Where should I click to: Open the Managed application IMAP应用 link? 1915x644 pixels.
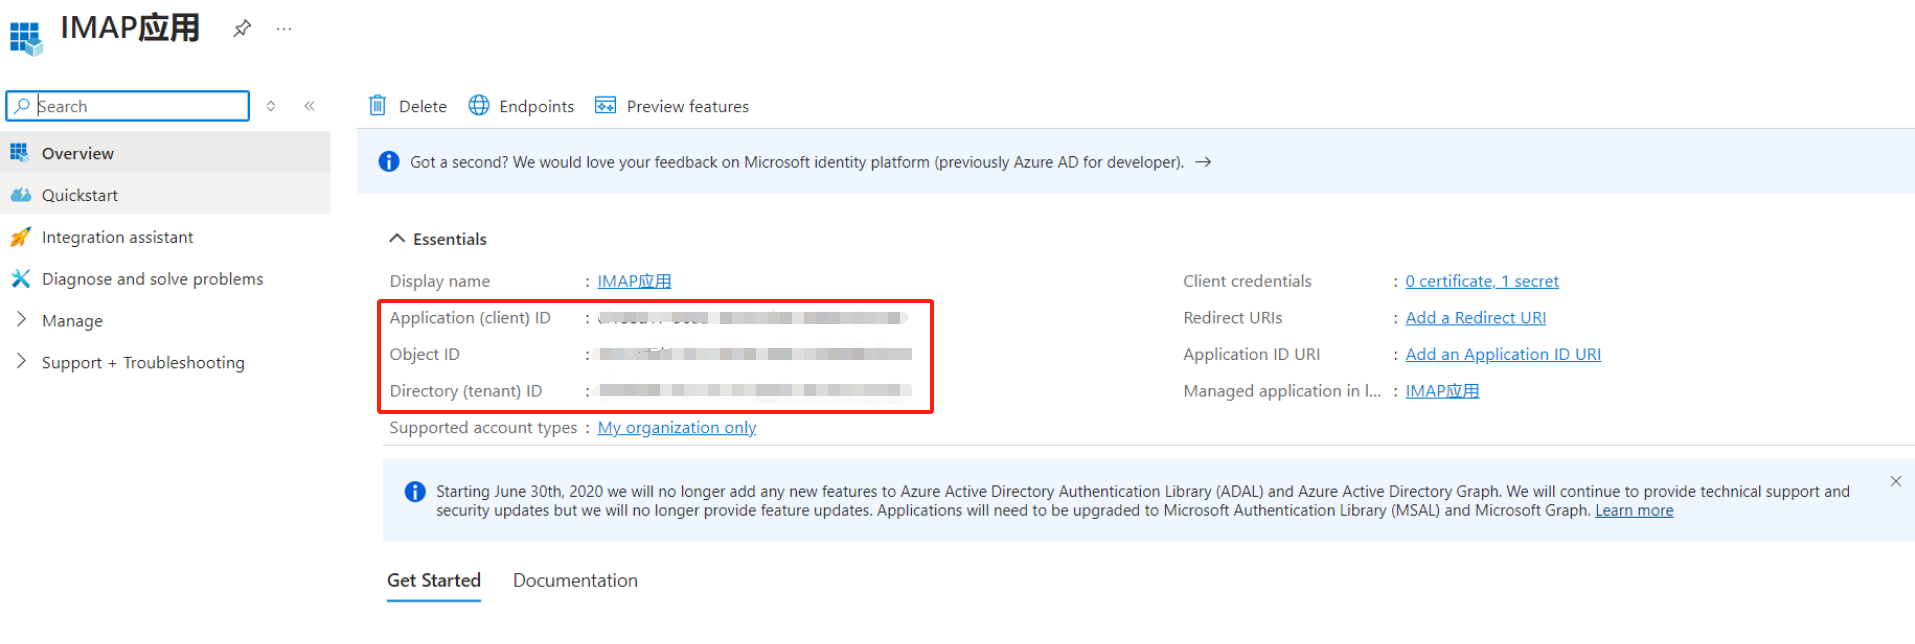[1442, 391]
